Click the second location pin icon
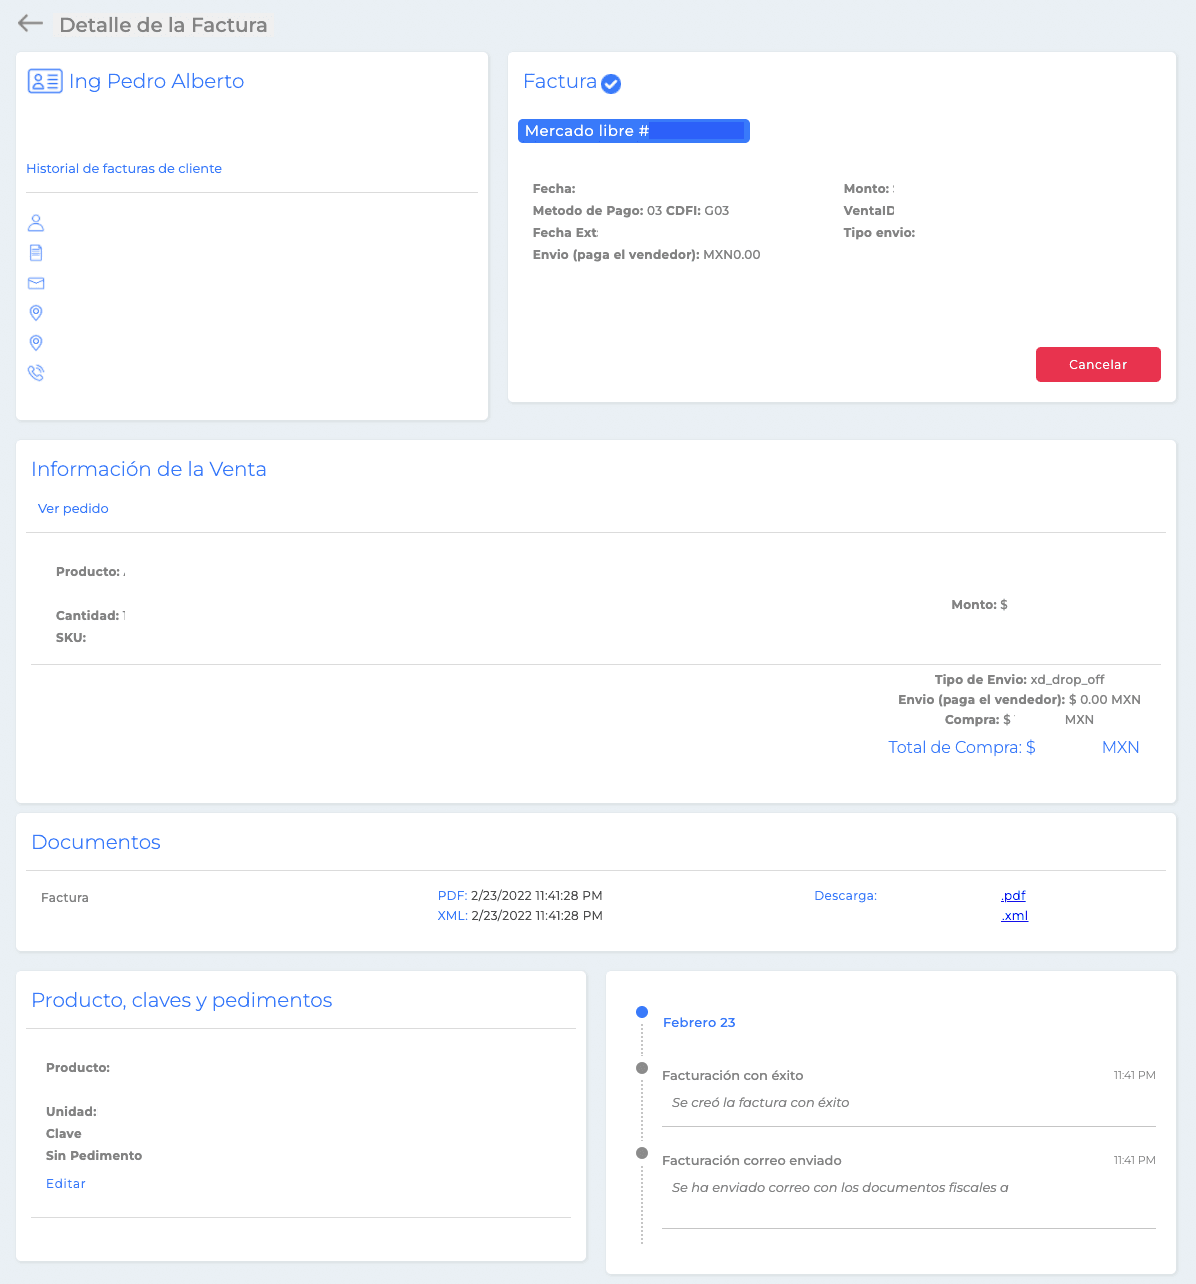The image size is (1196, 1284). coord(36,343)
